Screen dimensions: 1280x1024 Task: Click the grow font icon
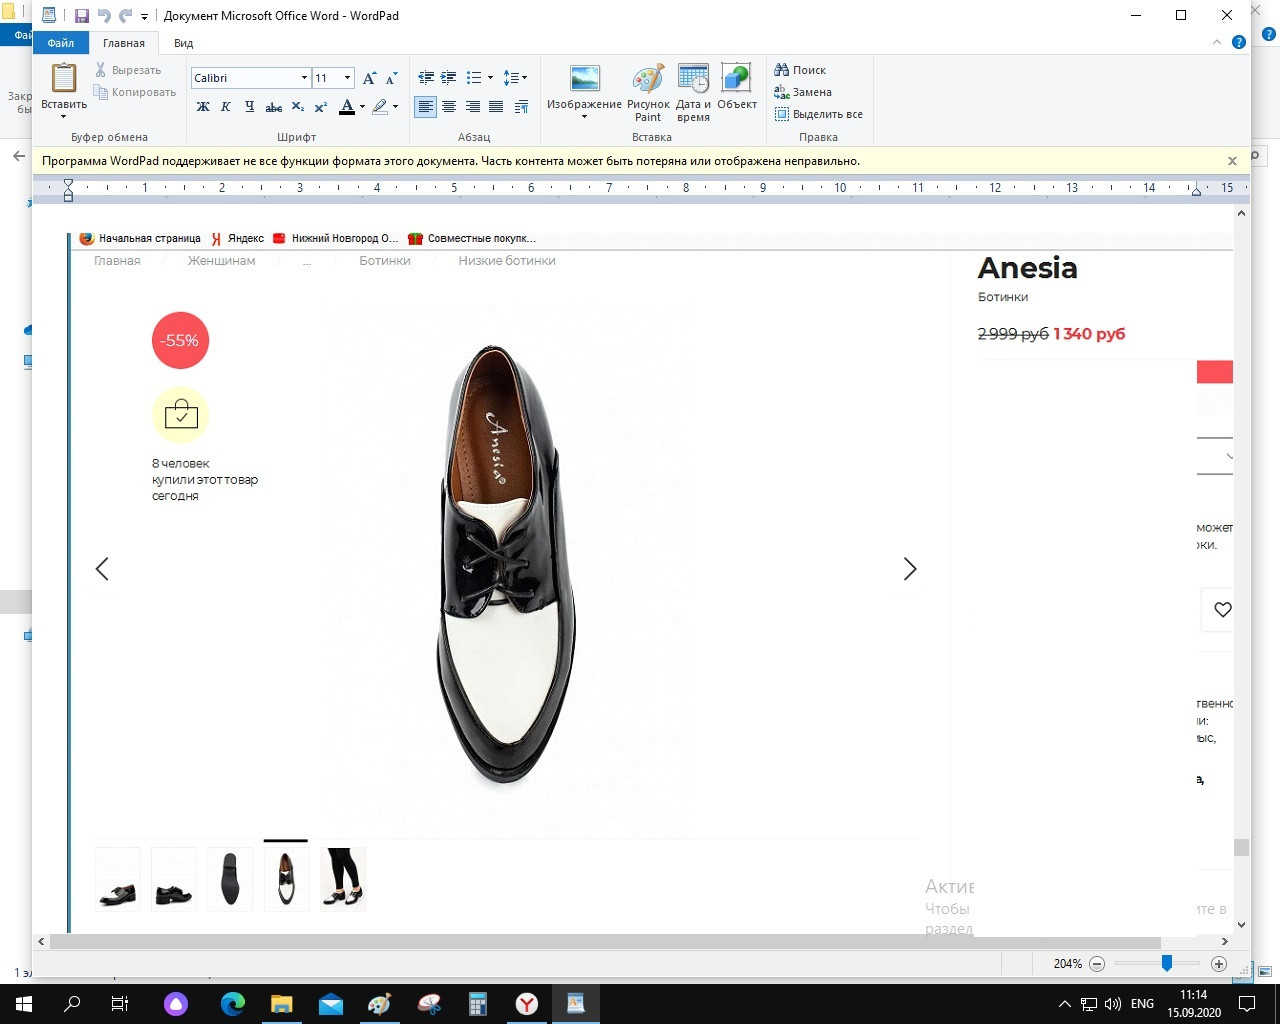[x=369, y=78]
